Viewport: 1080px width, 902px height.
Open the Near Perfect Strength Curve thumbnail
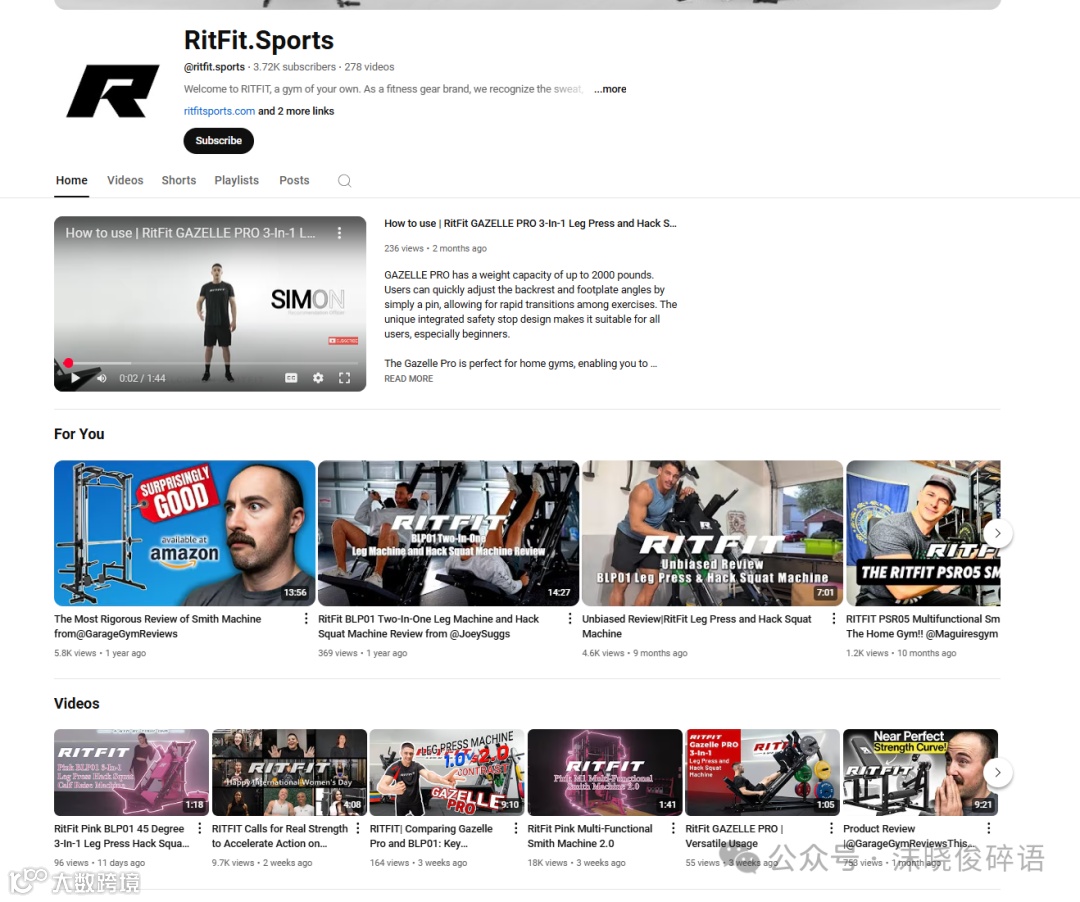(x=920, y=773)
